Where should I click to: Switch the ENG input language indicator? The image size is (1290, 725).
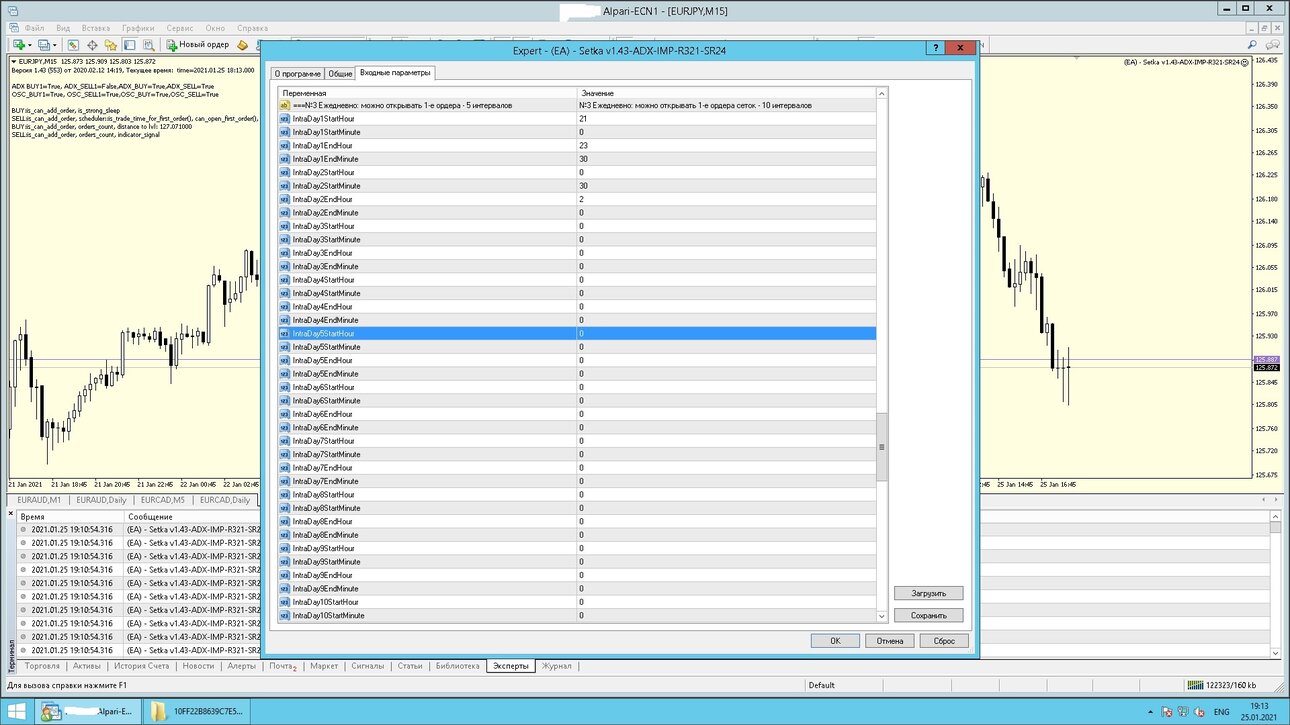[x=1221, y=713]
